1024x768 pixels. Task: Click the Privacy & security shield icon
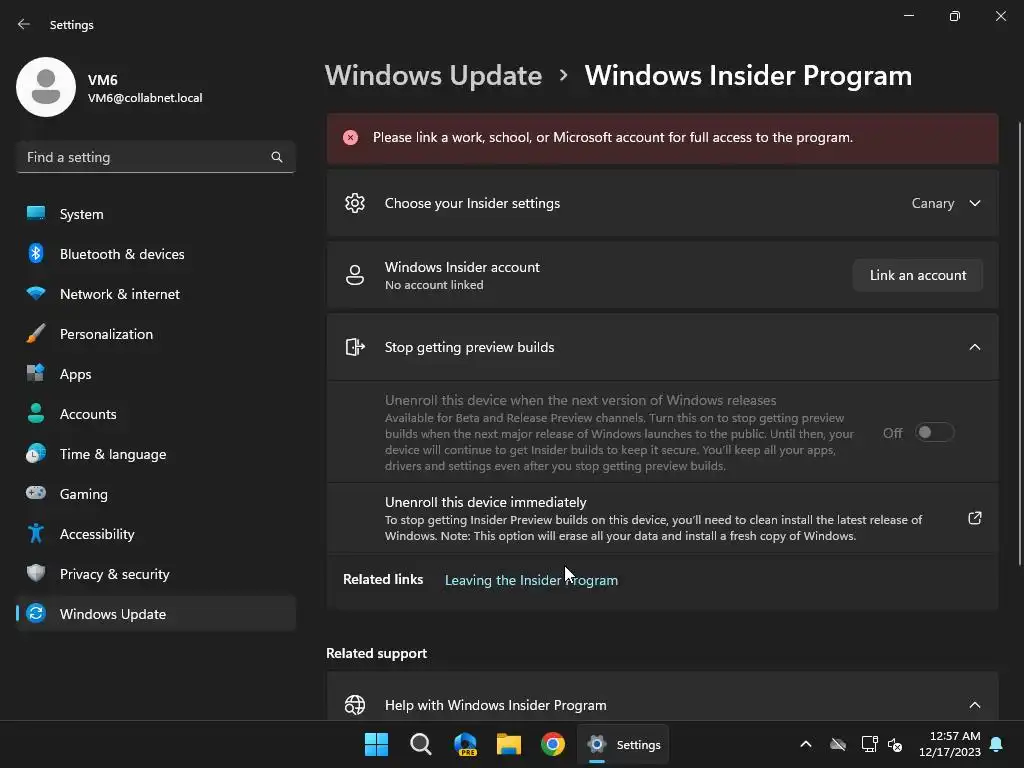coord(36,573)
